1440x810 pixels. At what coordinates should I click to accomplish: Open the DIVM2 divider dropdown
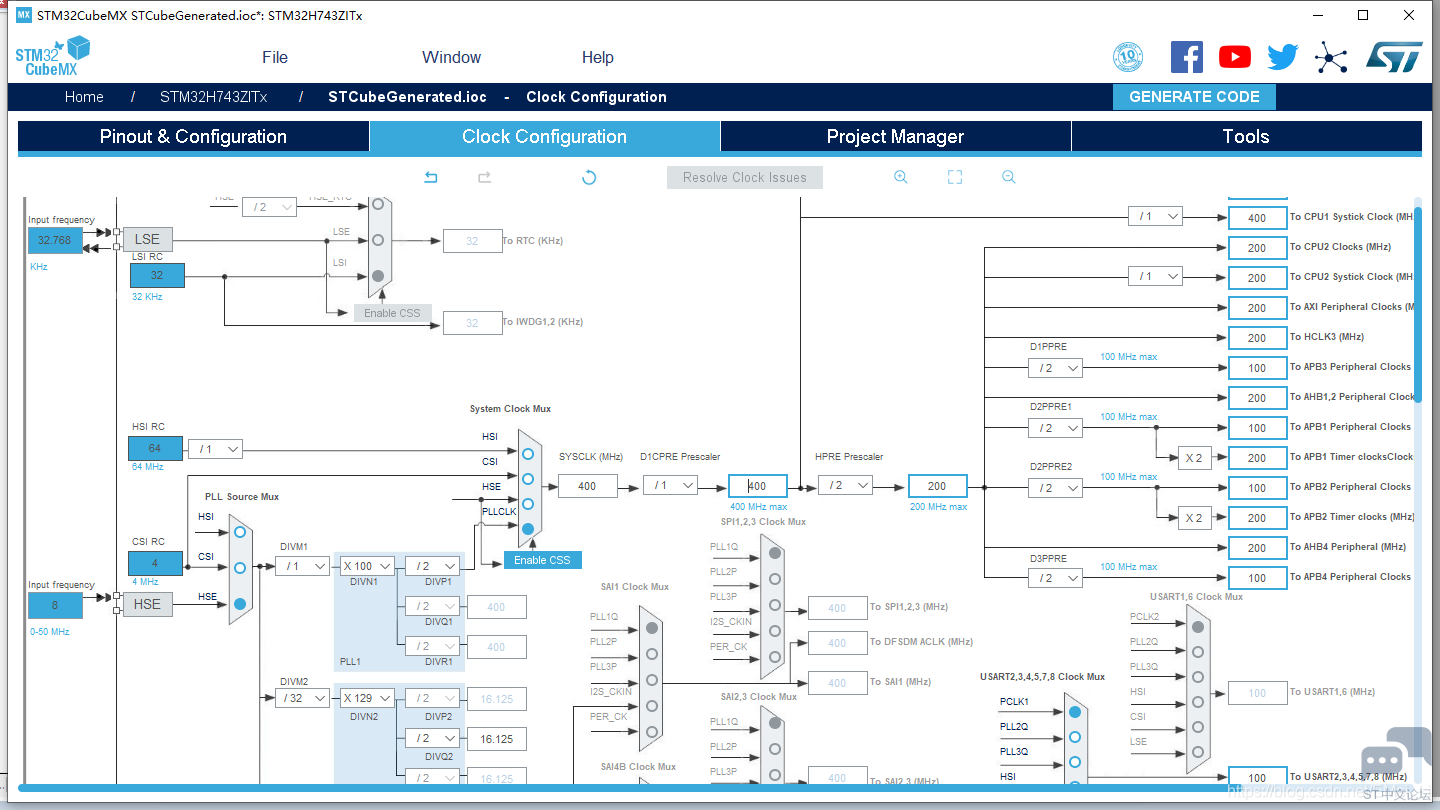tap(303, 698)
